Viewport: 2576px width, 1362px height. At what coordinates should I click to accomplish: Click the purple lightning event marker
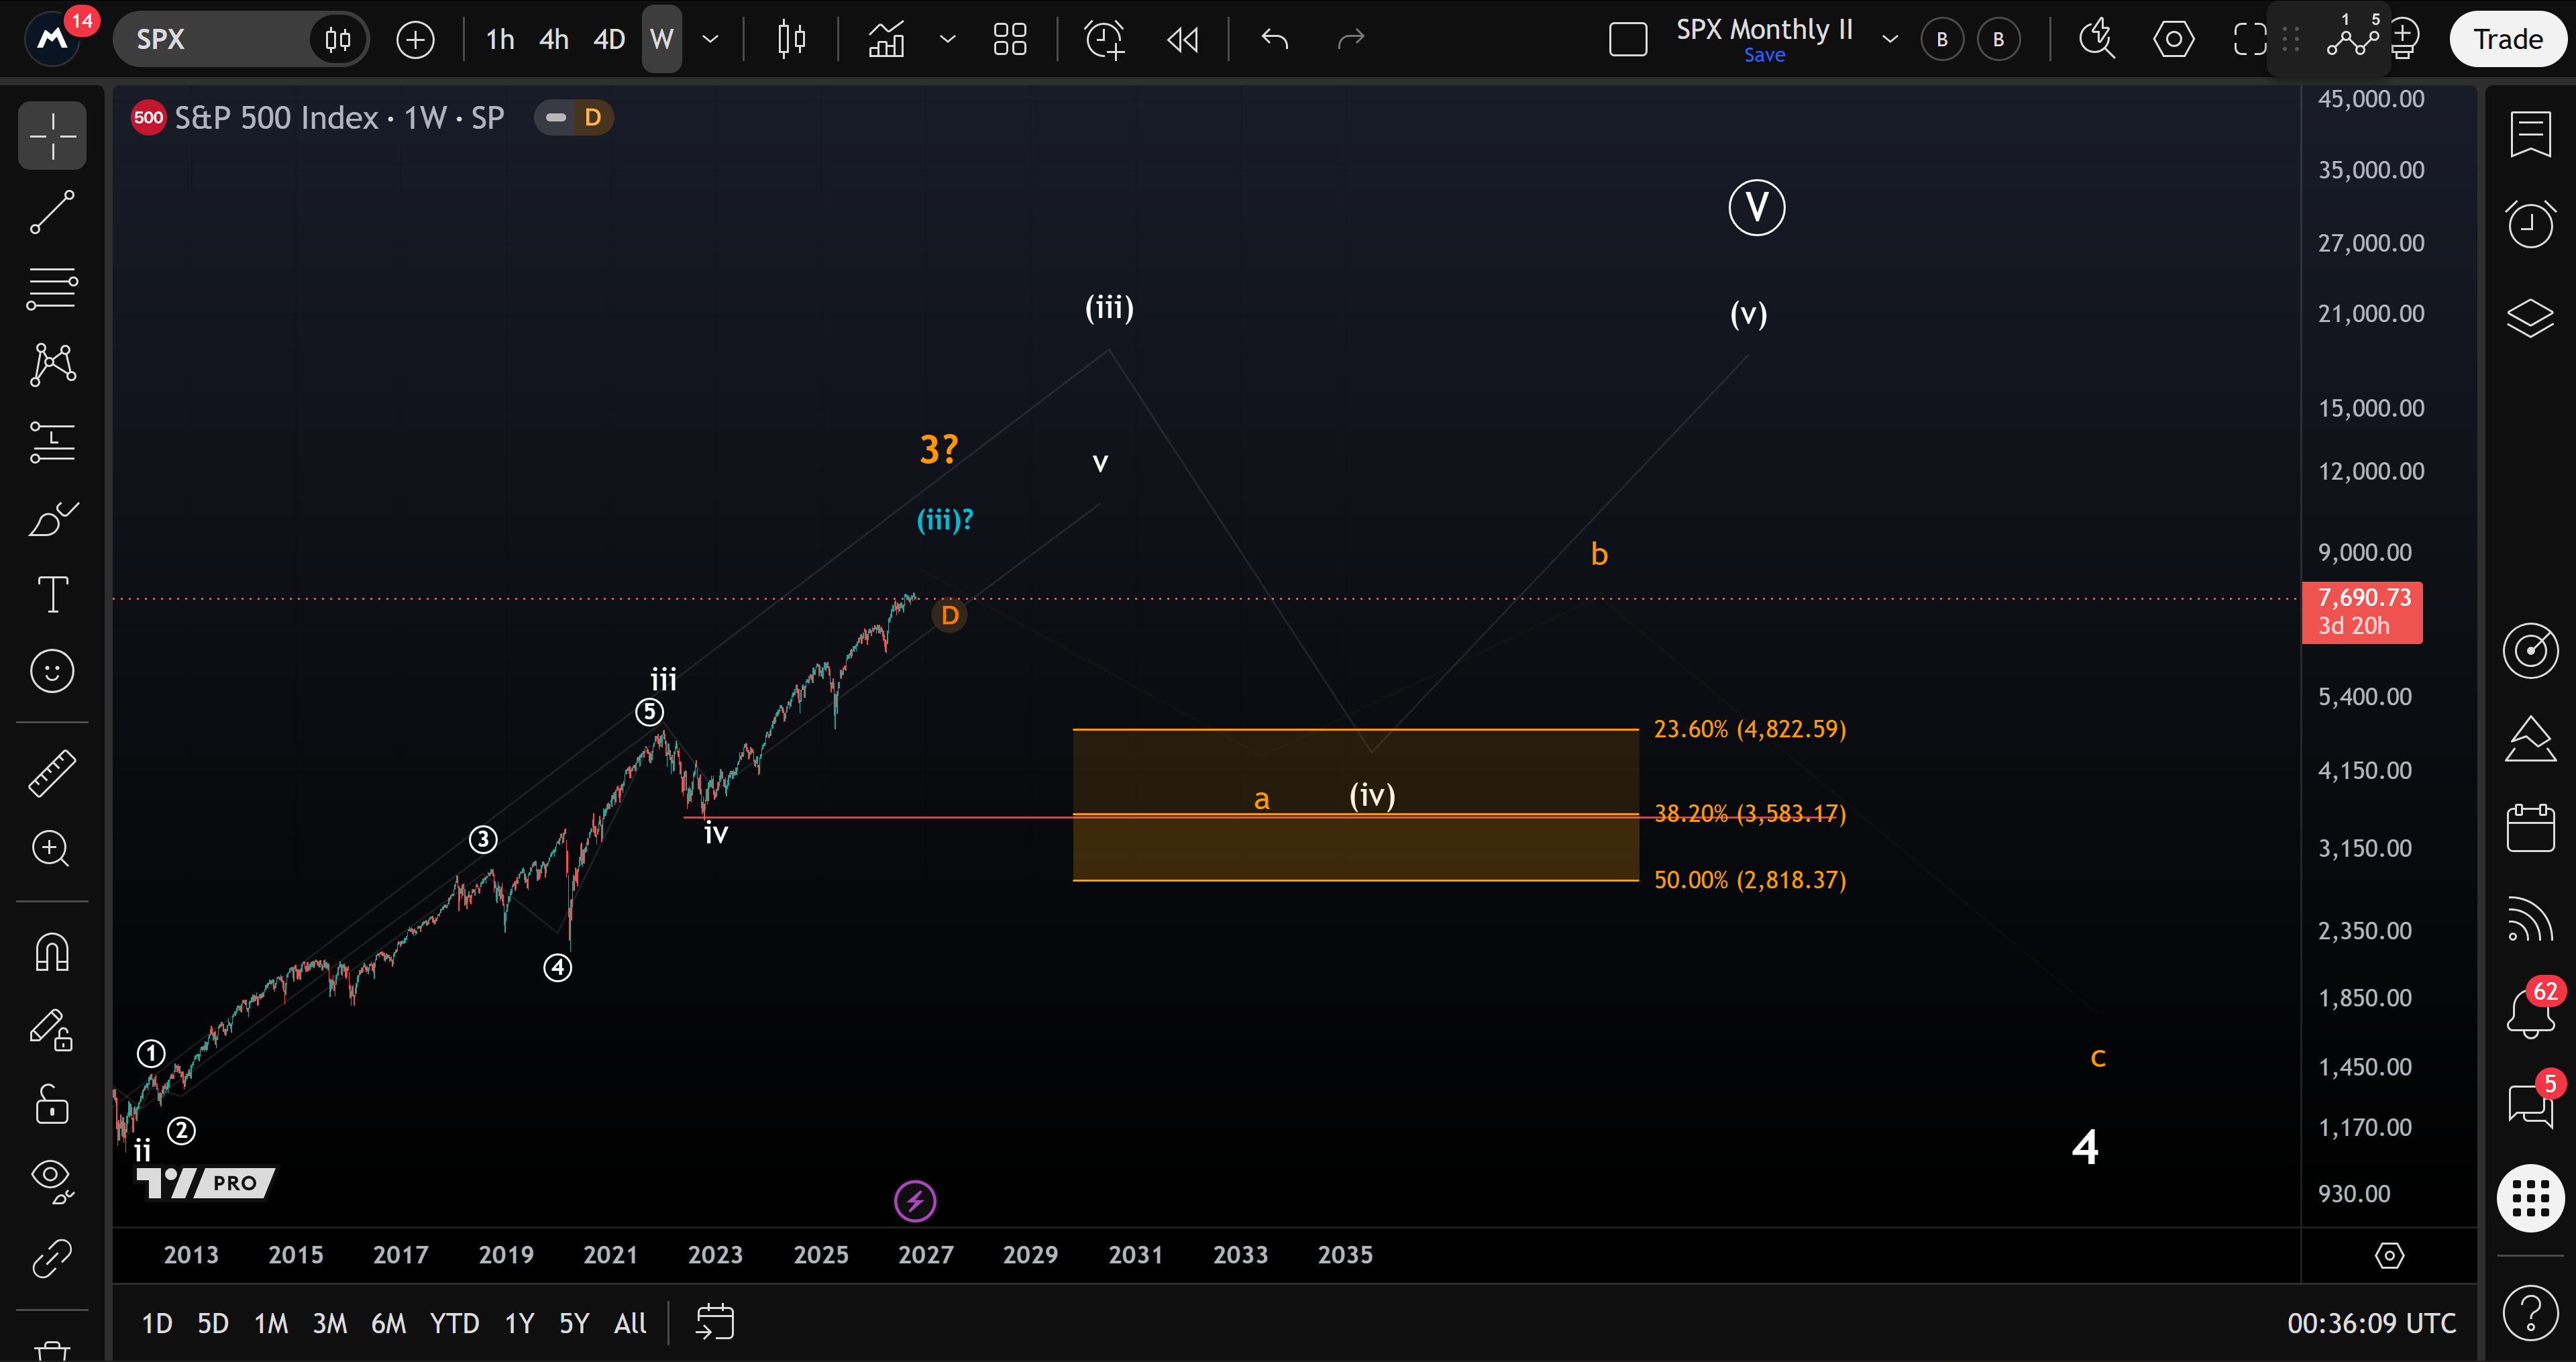(914, 1201)
